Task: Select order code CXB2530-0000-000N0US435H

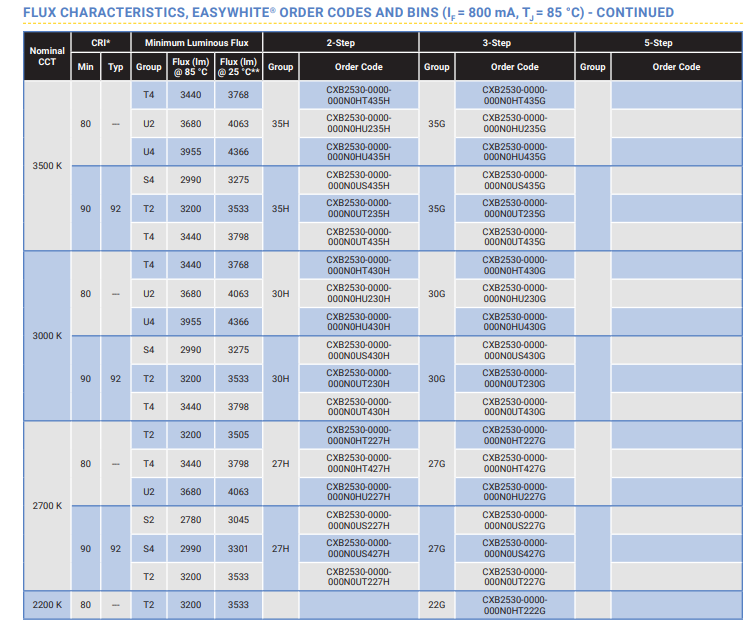Action: coord(359,180)
